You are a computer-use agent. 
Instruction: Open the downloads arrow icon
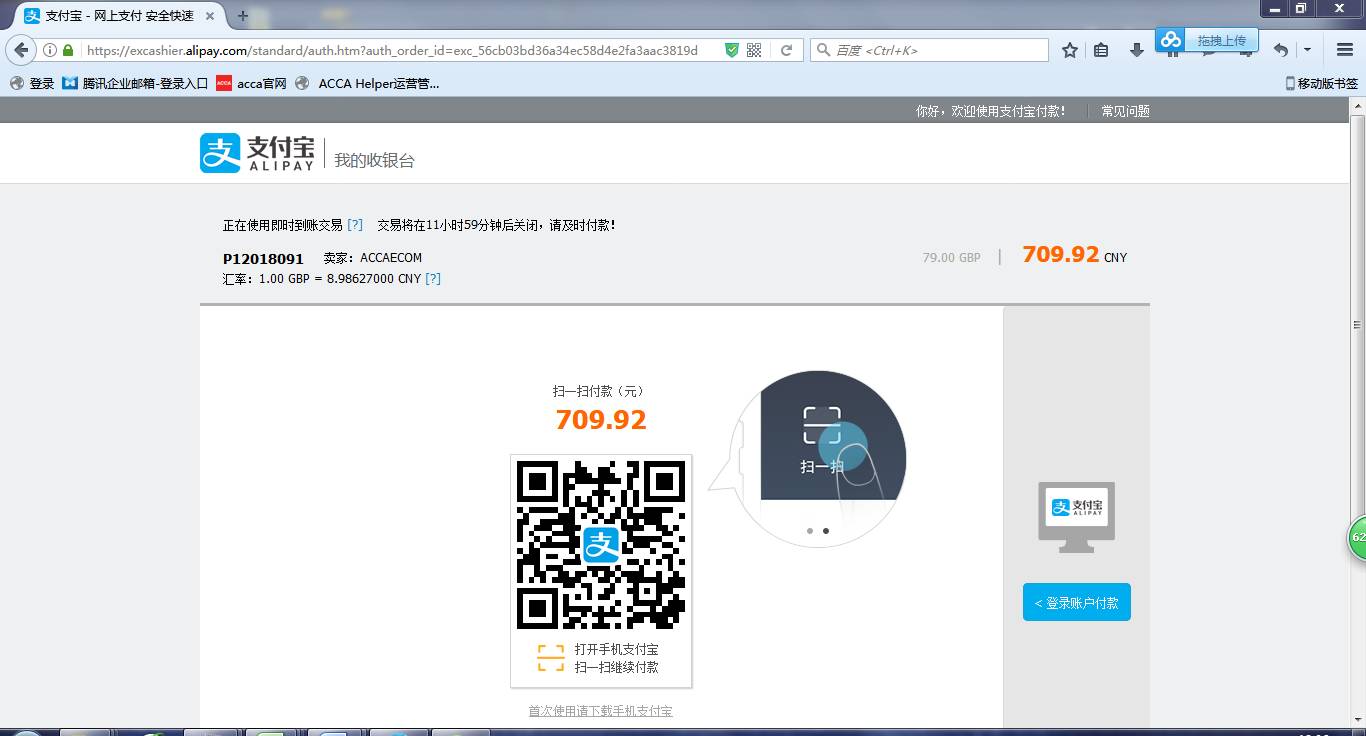(1136, 50)
